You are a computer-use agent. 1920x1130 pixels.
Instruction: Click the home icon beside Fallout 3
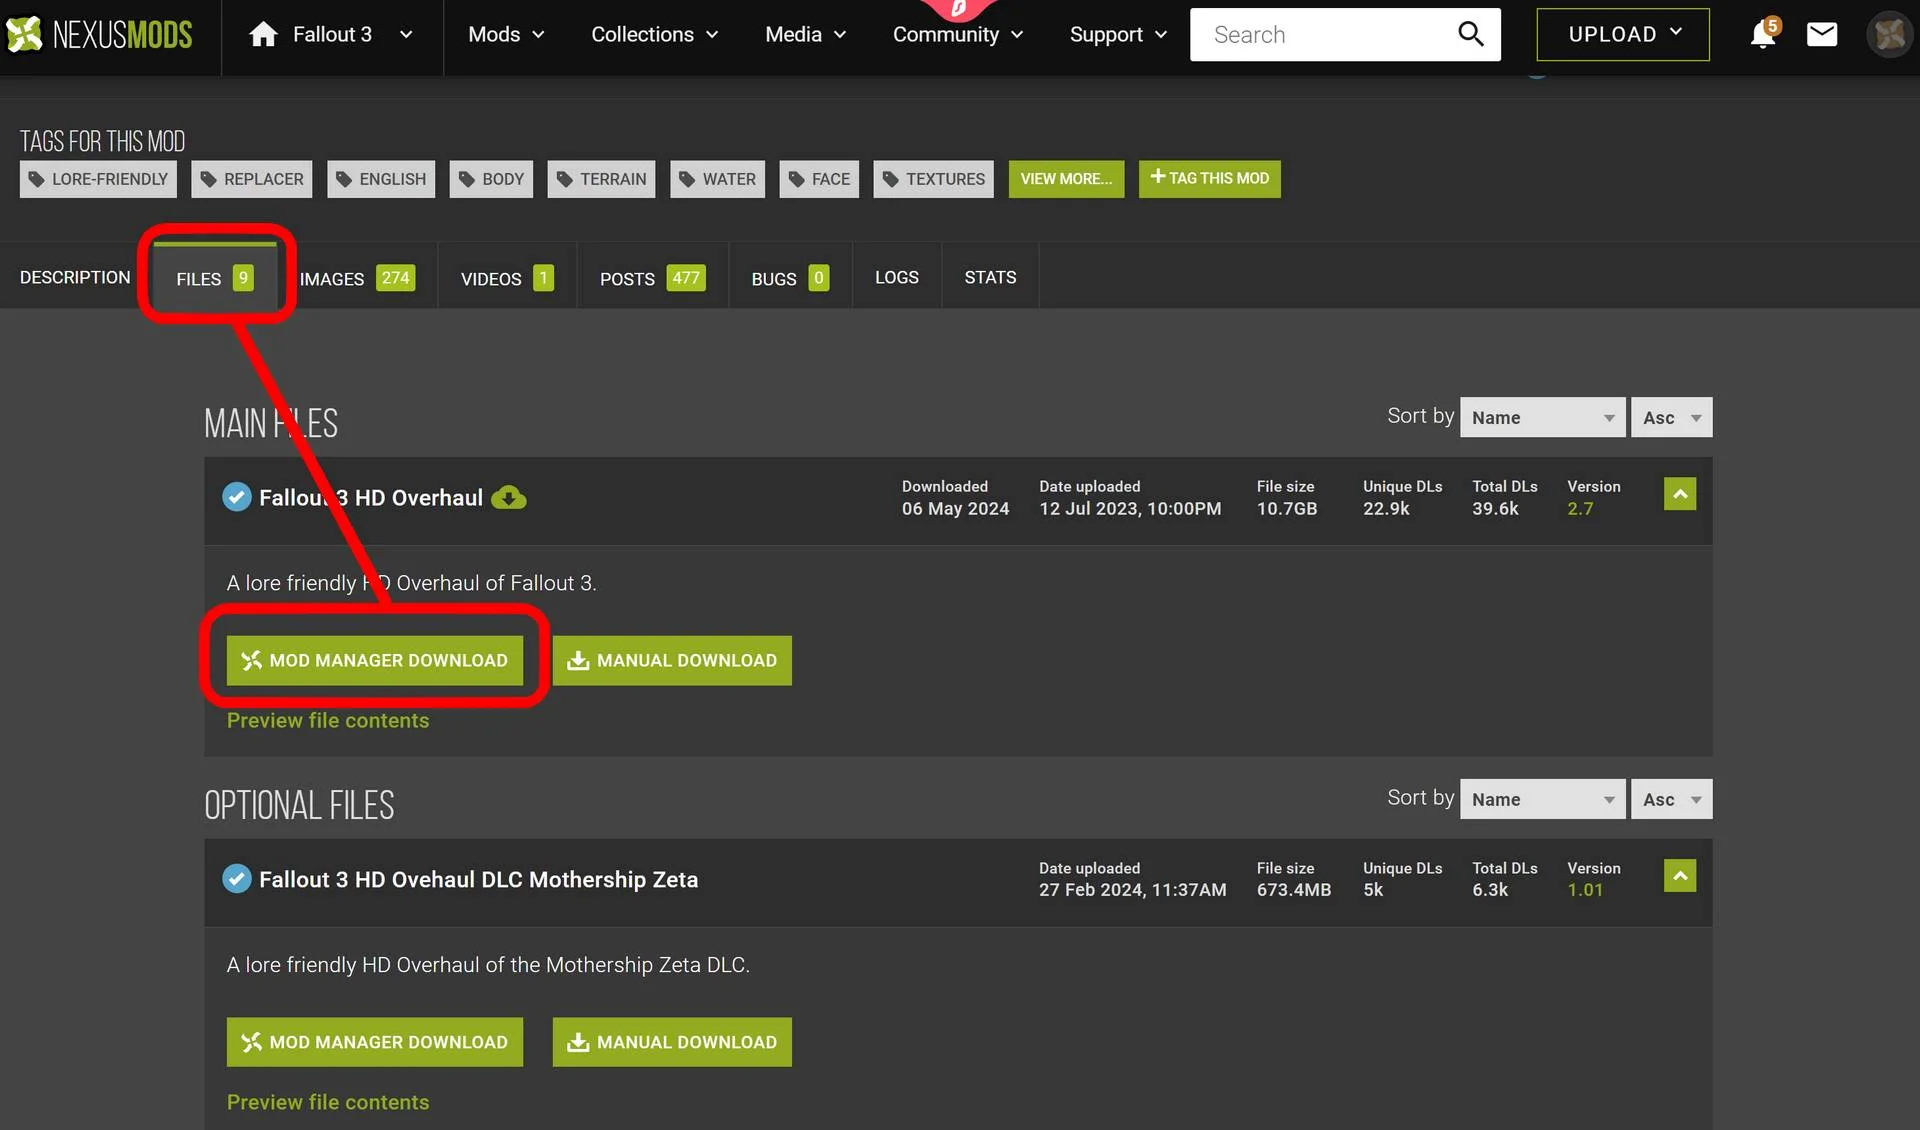coord(263,35)
